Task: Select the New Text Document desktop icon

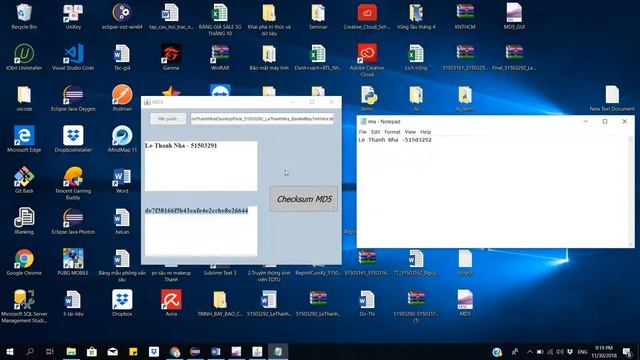Action: point(612,98)
